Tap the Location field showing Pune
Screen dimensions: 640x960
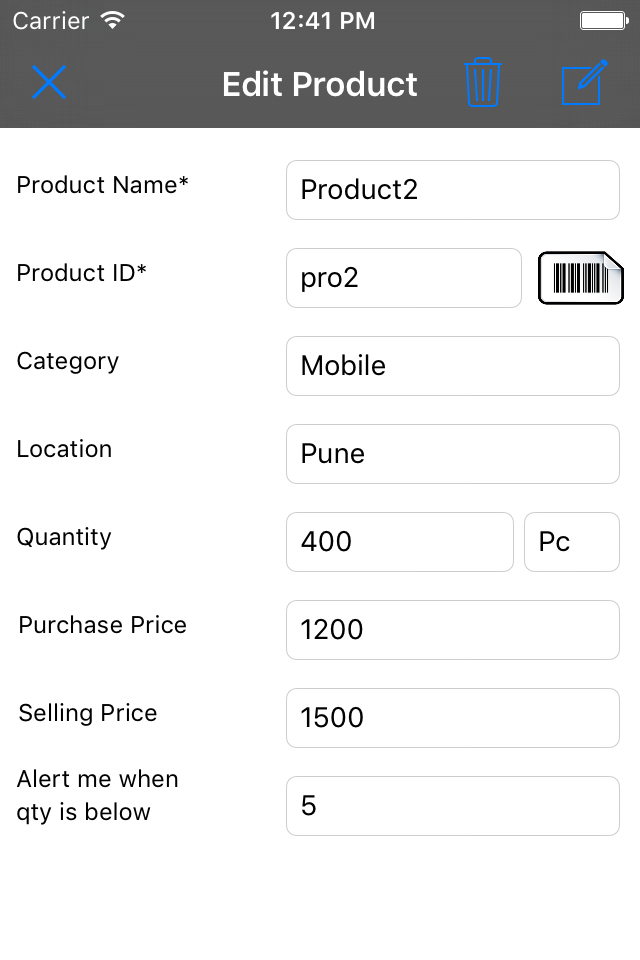point(452,454)
